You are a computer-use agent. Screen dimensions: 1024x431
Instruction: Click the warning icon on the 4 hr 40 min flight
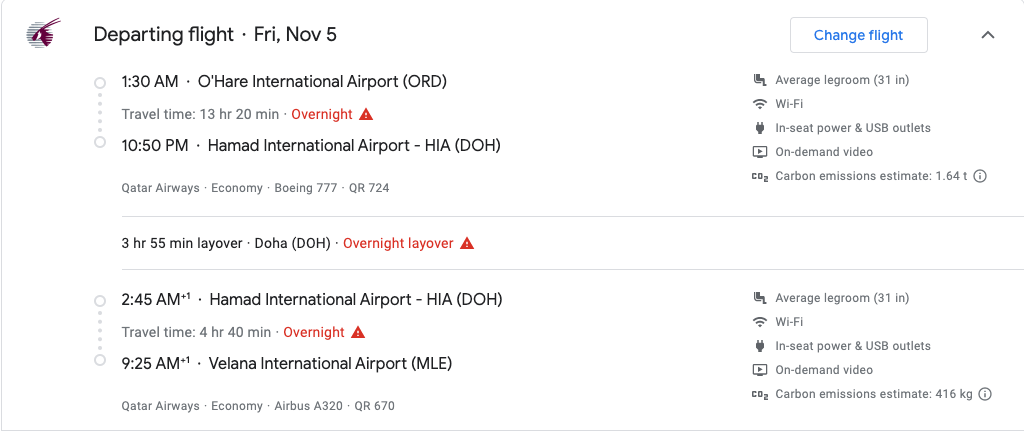pyautogui.click(x=358, y=332)
